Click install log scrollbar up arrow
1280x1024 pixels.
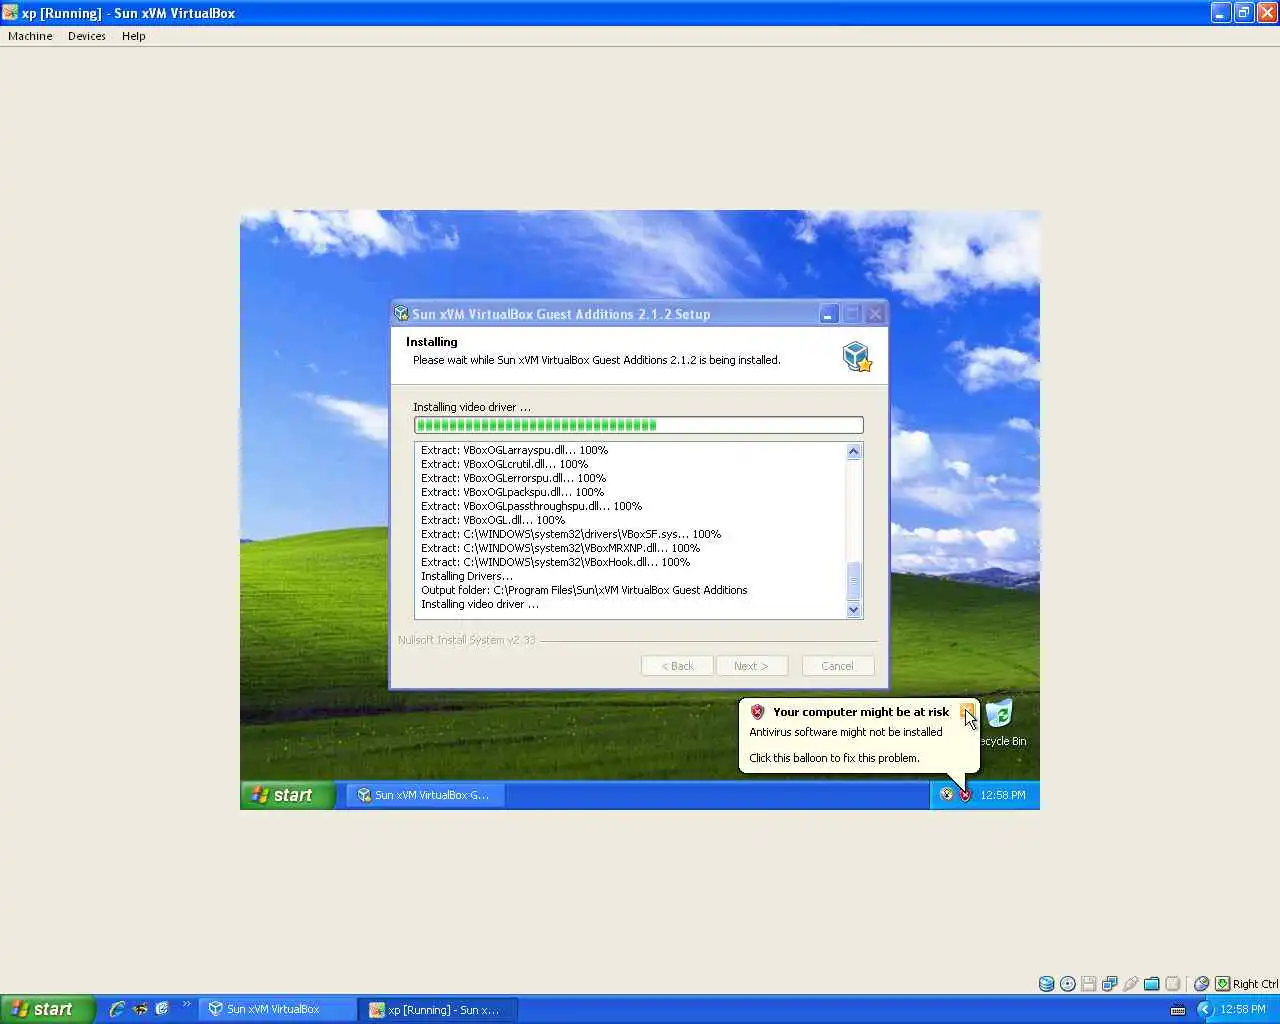[x=853, y=451]
